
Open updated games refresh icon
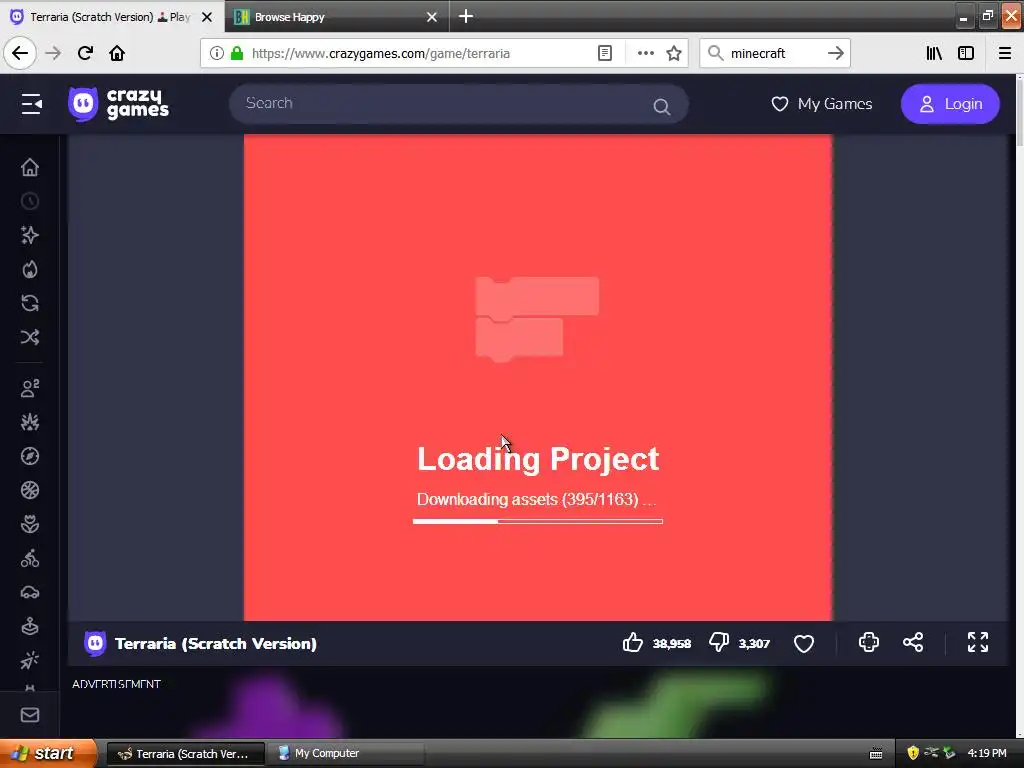point(30,303)
